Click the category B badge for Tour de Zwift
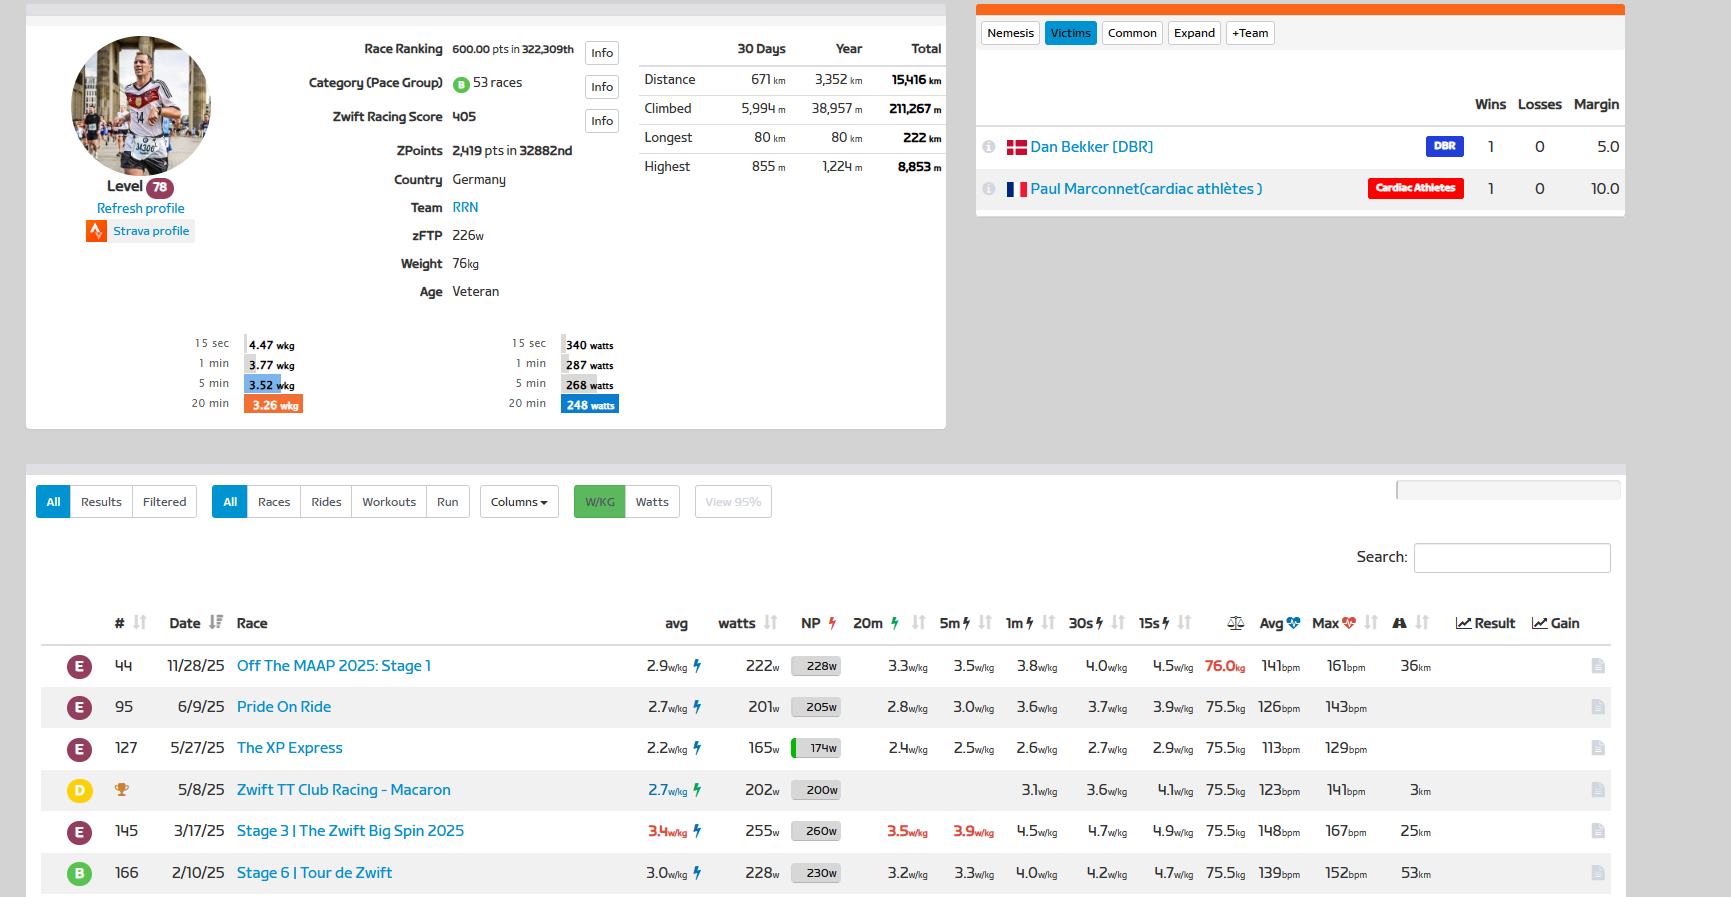 coord(79,874)
